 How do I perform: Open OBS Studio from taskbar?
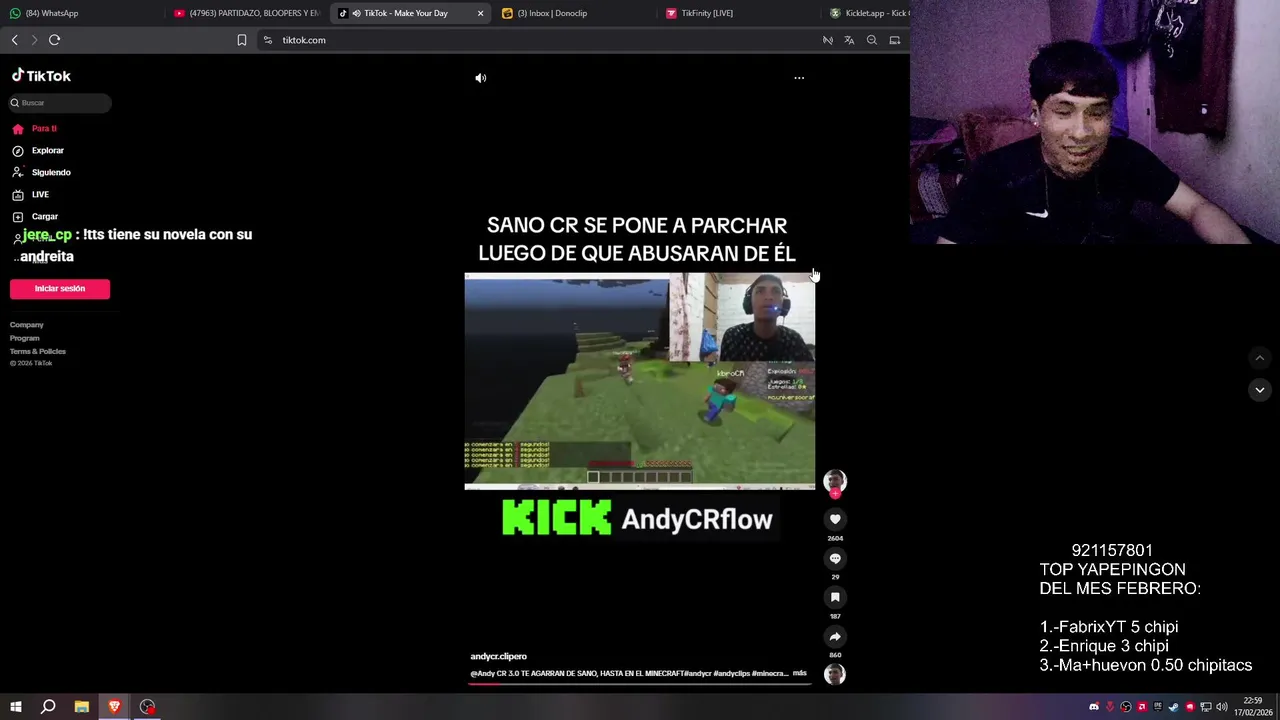(147, 707)
